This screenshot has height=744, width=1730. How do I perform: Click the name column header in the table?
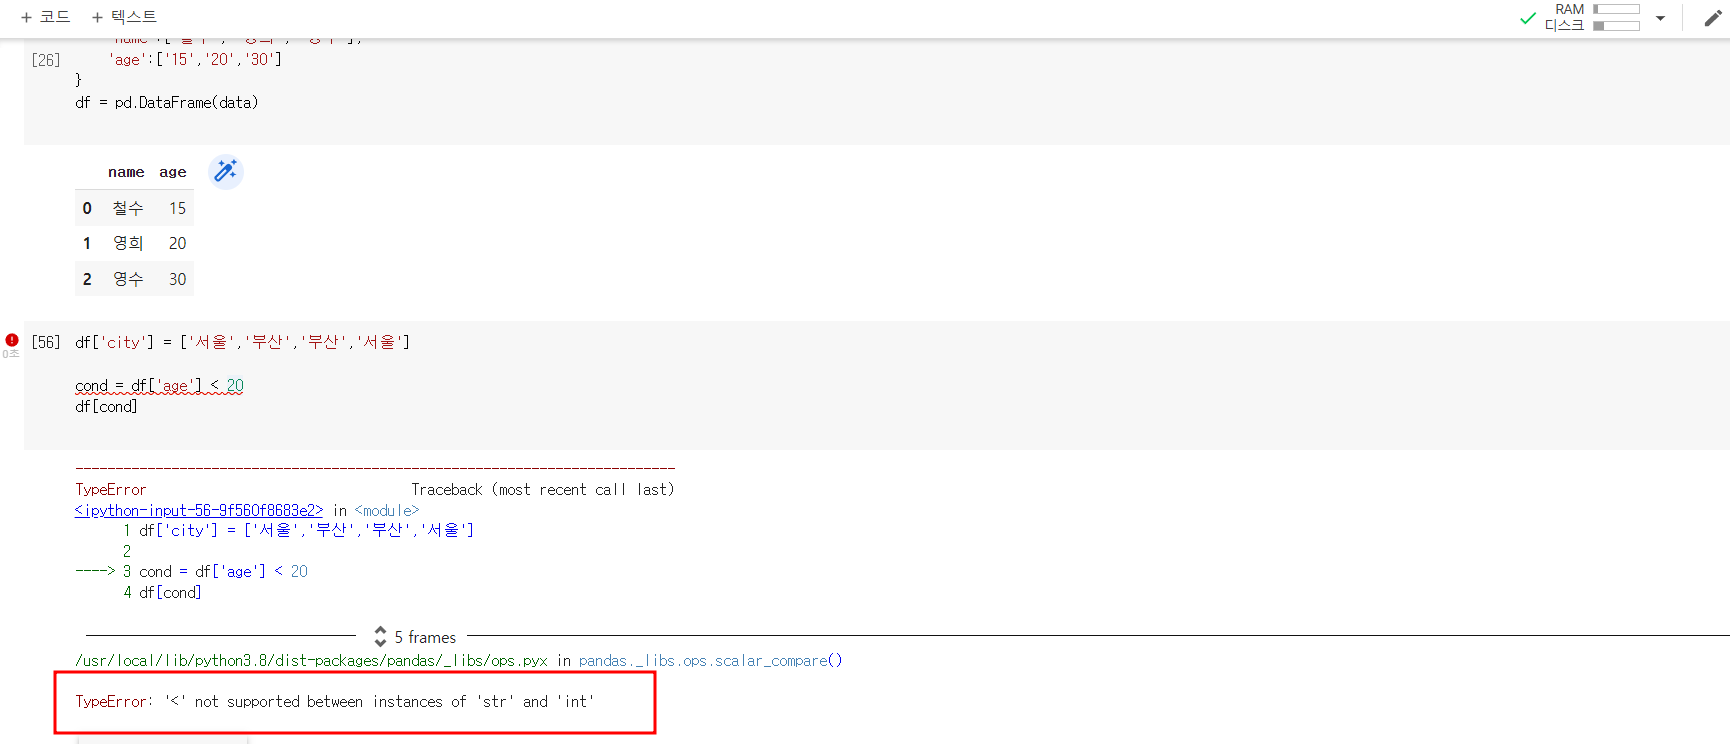(x=126, y=172)
